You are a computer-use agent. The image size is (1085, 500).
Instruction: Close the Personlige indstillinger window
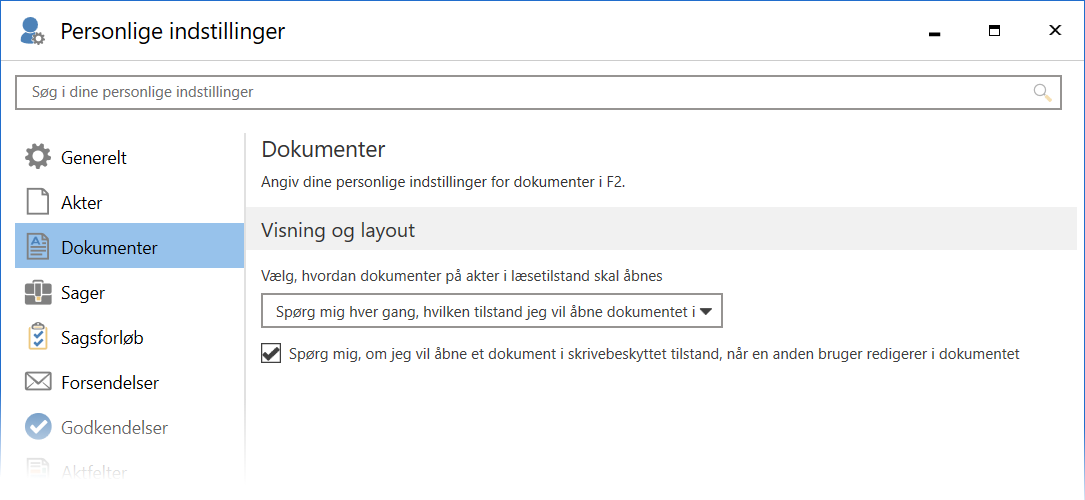pyautogui.click(x=1054, y=31)
